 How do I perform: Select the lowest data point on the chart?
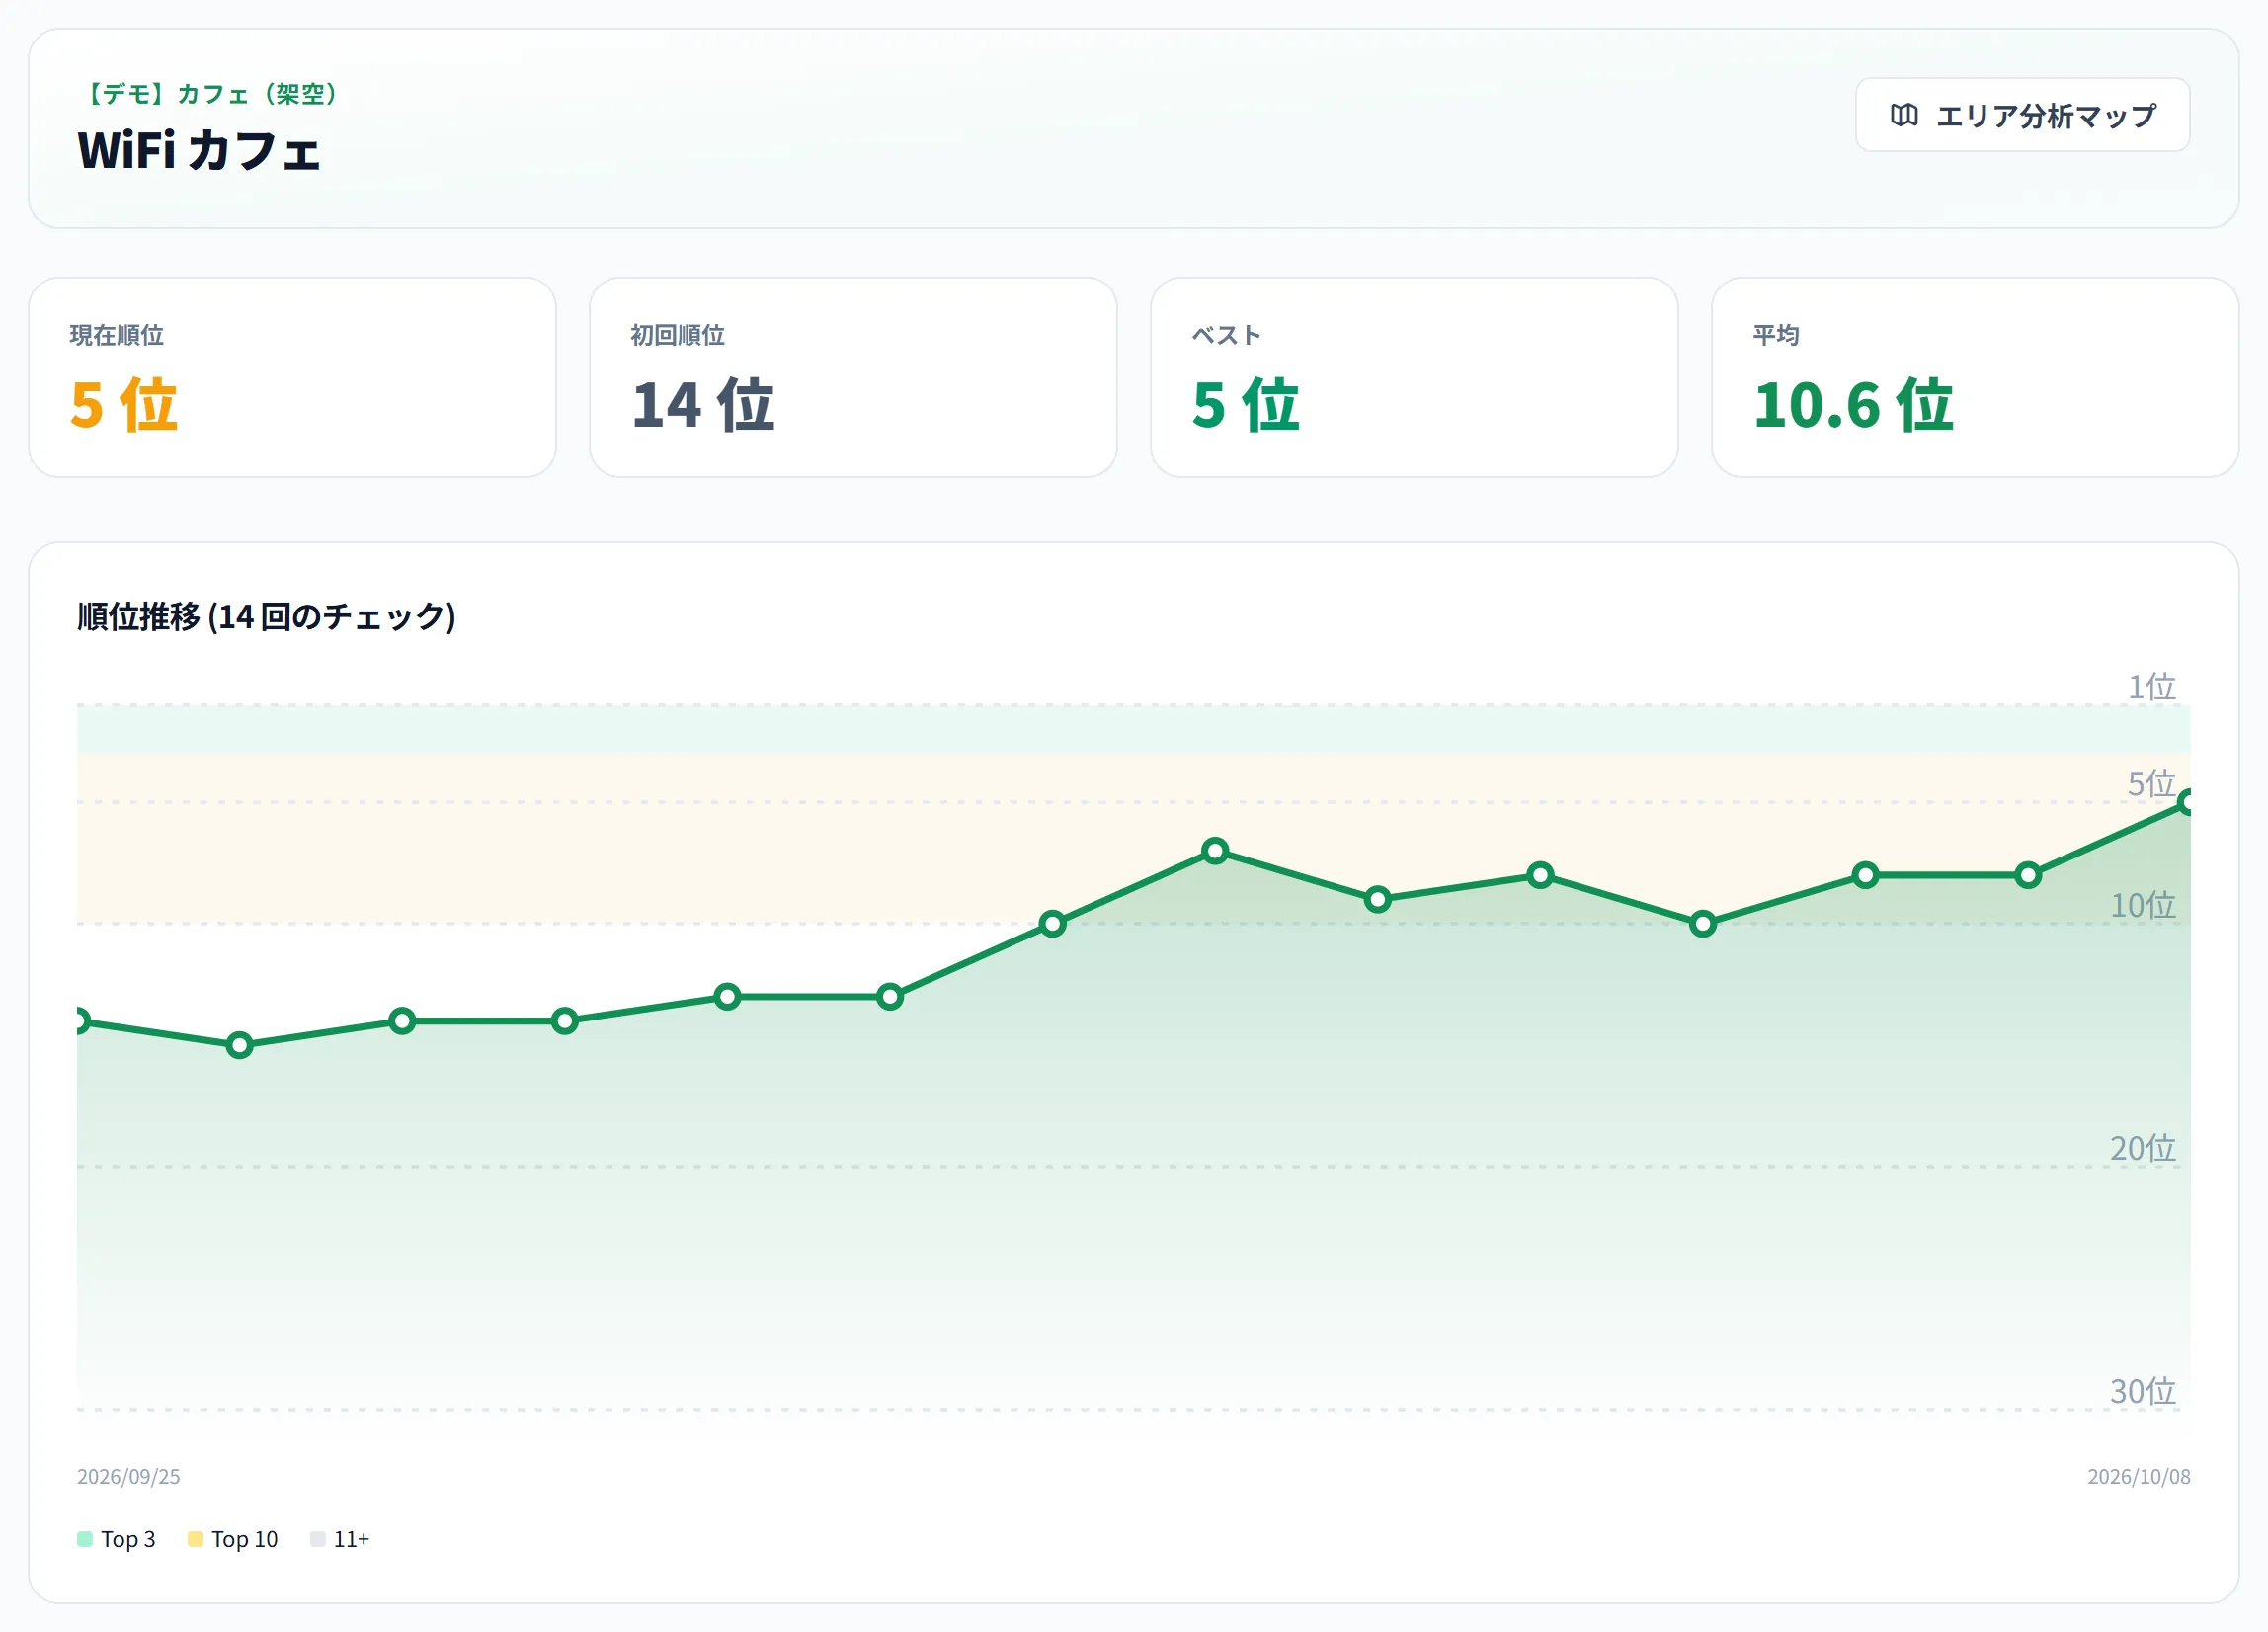pyautogui.click(x=239, y=1045)
